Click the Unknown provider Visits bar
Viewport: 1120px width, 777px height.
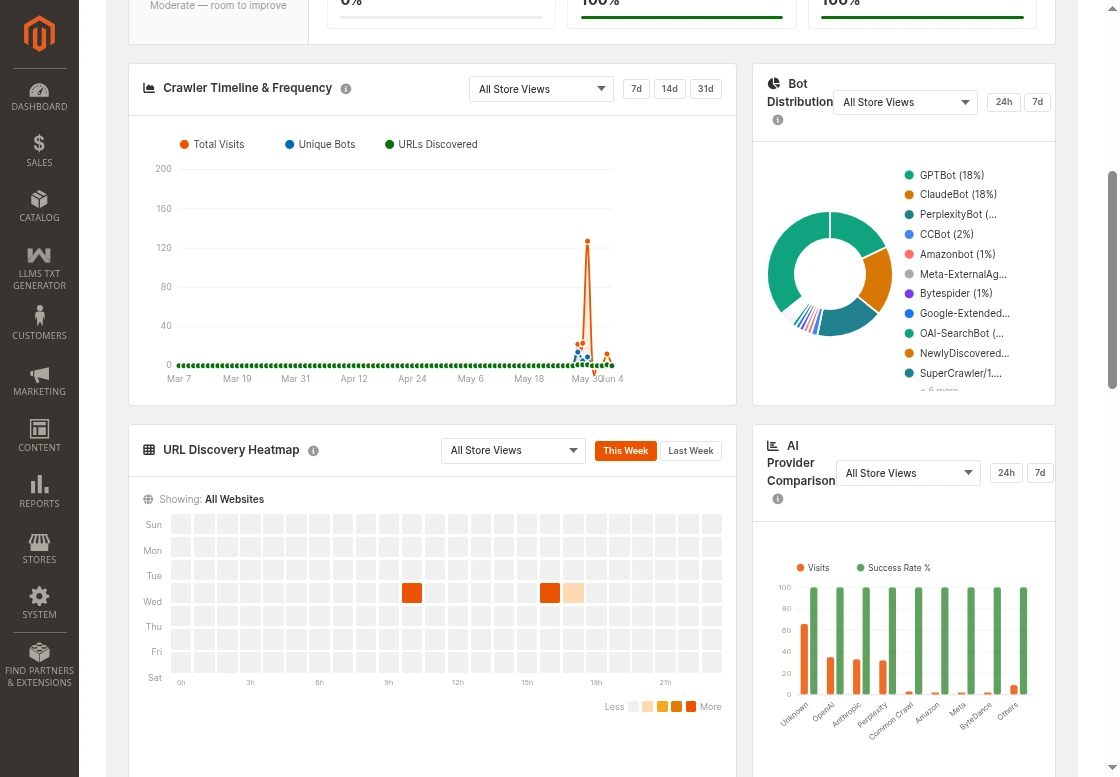tap(804, 659)
